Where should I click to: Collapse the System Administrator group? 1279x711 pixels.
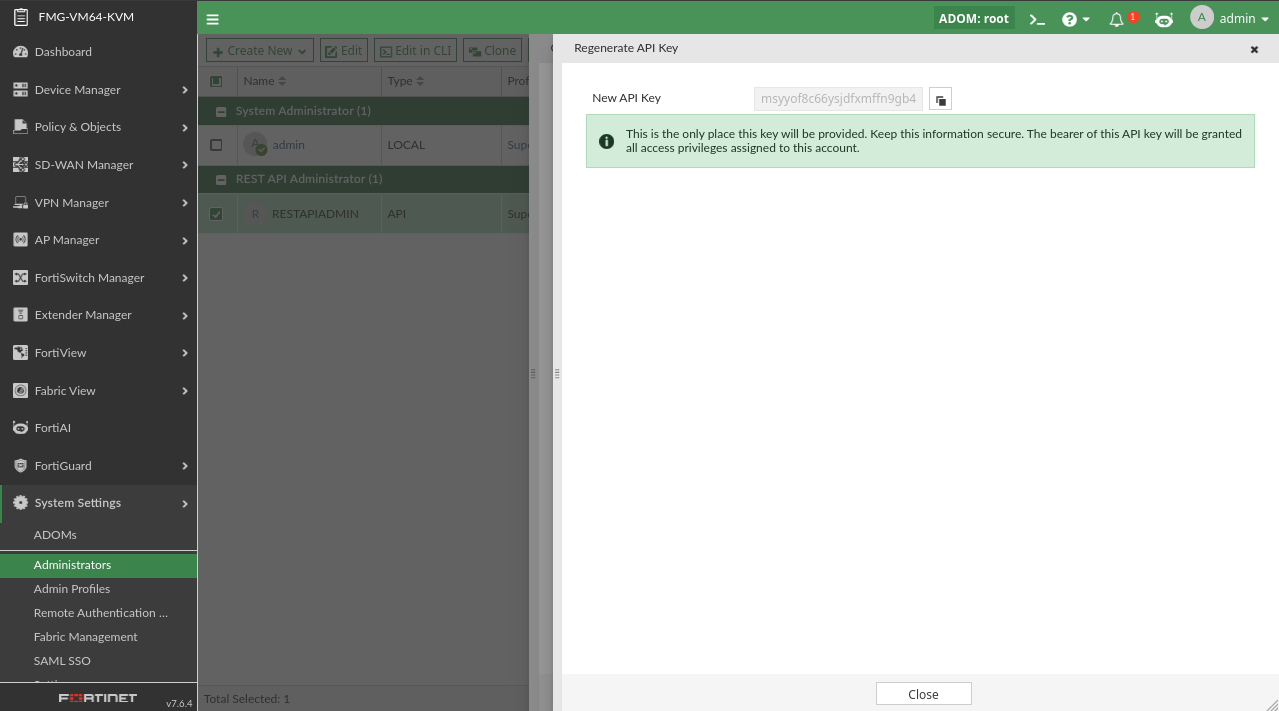point(221,112)
